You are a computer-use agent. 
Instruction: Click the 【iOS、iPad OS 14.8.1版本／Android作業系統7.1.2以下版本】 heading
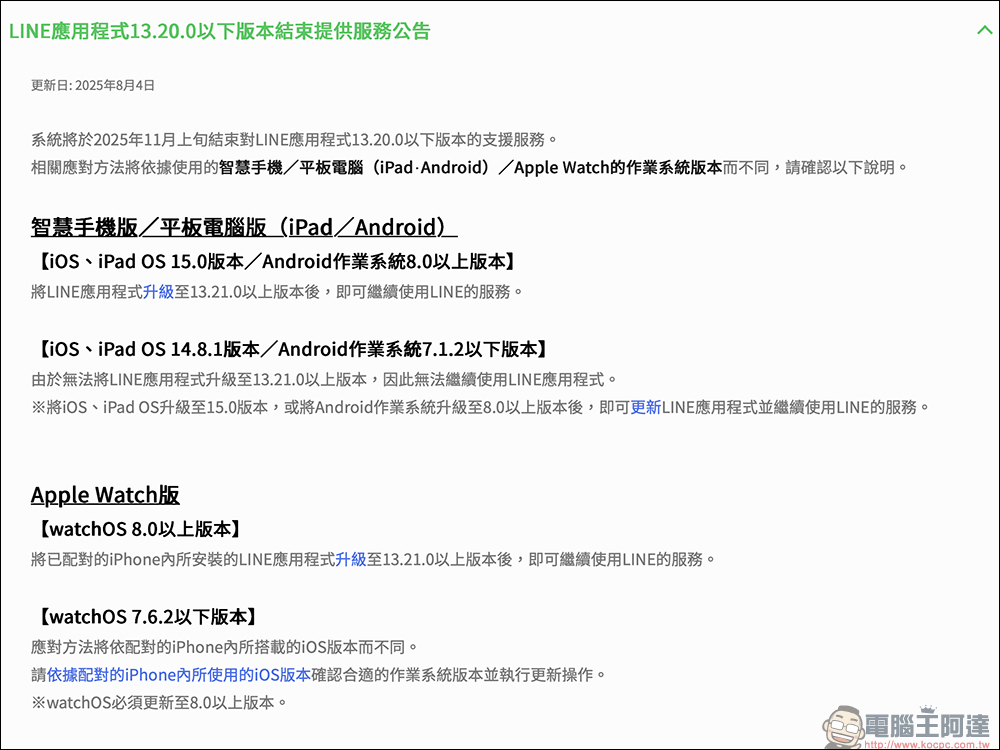coord(291,349)
